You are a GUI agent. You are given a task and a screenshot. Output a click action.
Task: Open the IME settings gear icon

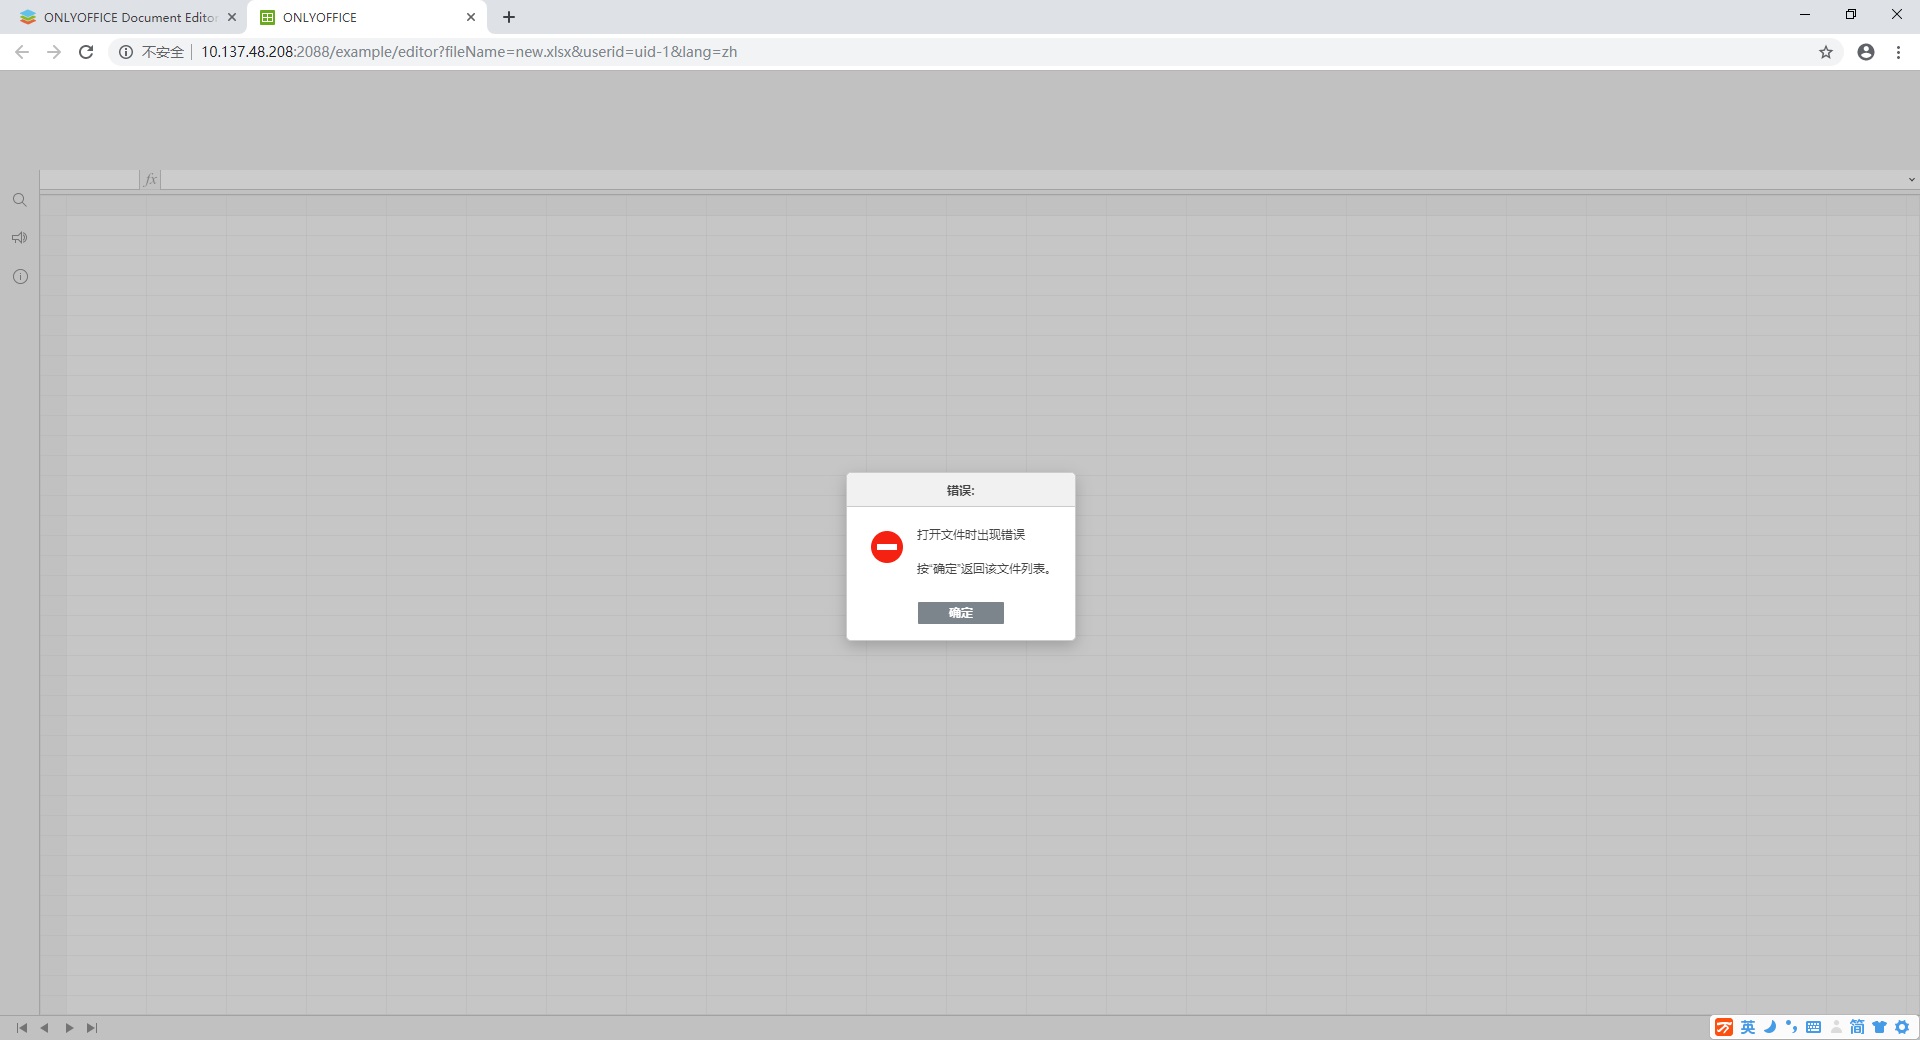click(x=1902, y=1027)
